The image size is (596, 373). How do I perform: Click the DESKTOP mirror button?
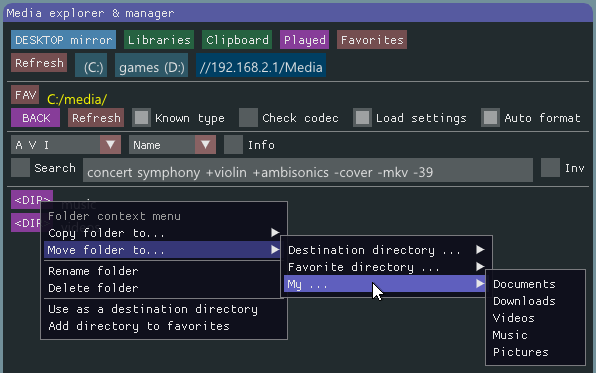[63, 40]
